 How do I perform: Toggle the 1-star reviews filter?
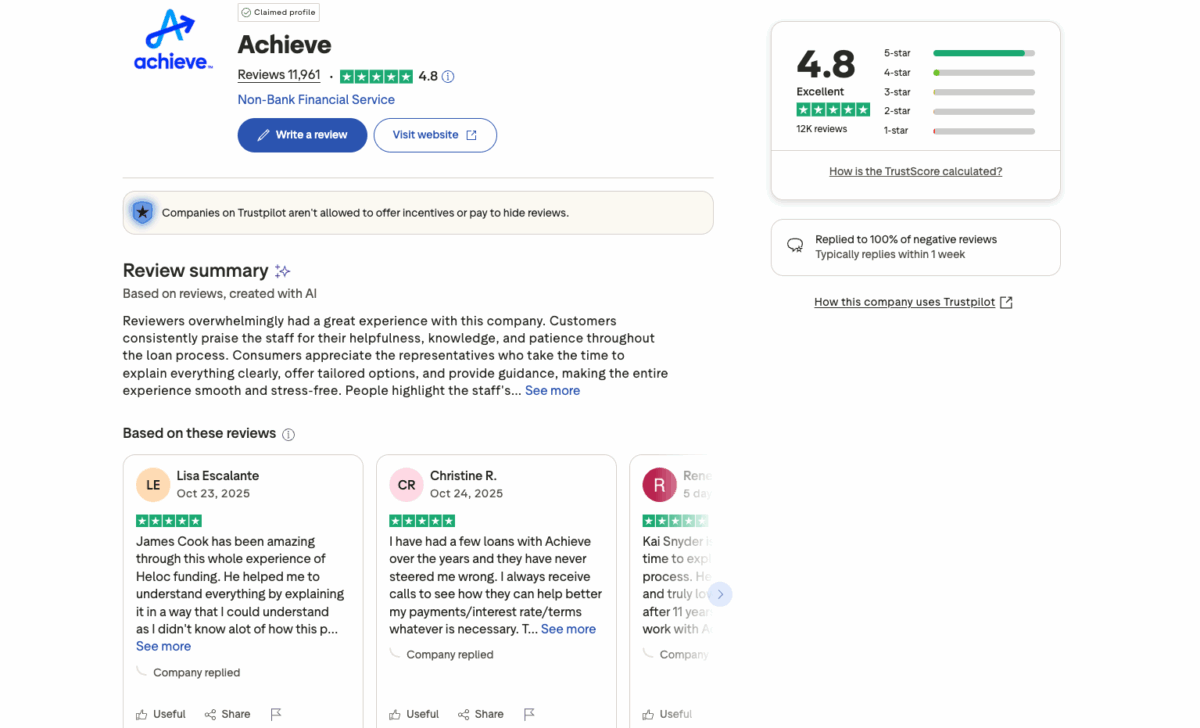tap(983, 130)
